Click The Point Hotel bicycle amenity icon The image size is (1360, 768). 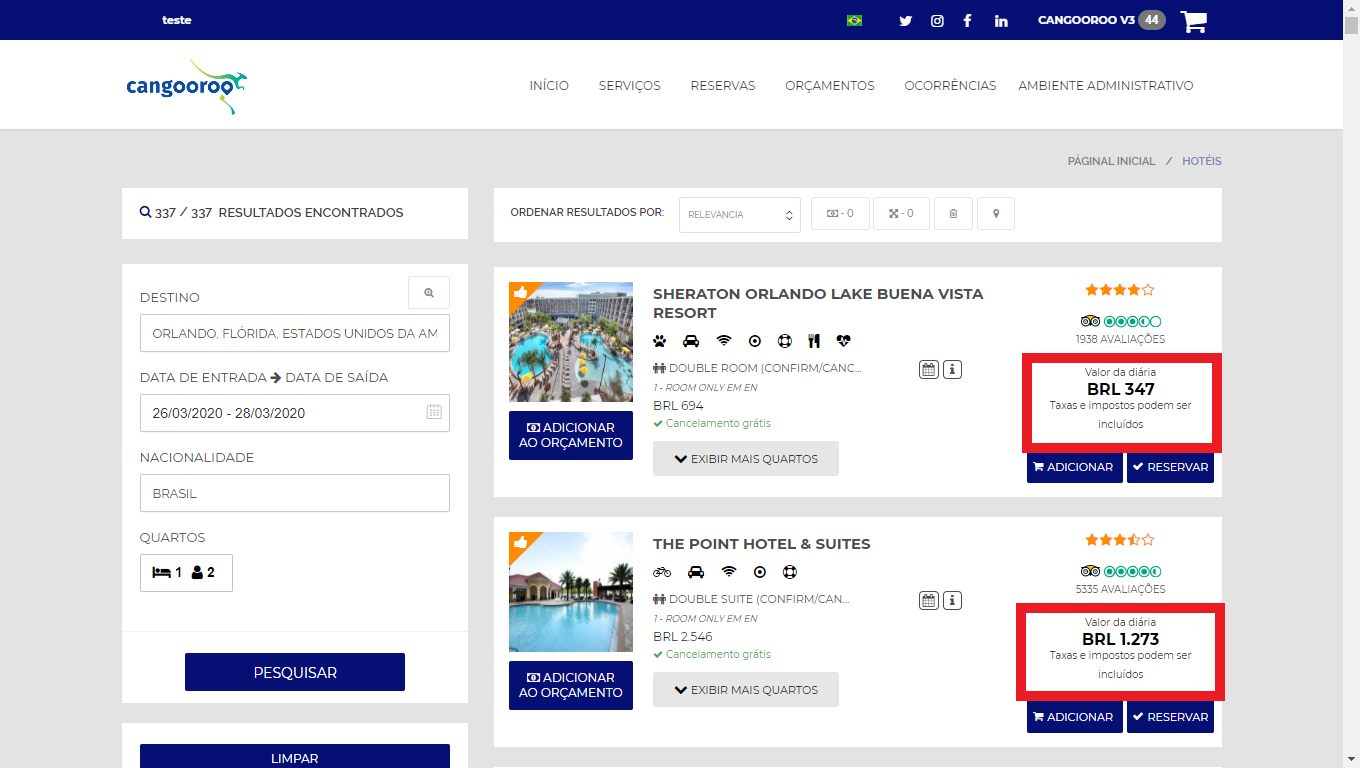point(662,572)
